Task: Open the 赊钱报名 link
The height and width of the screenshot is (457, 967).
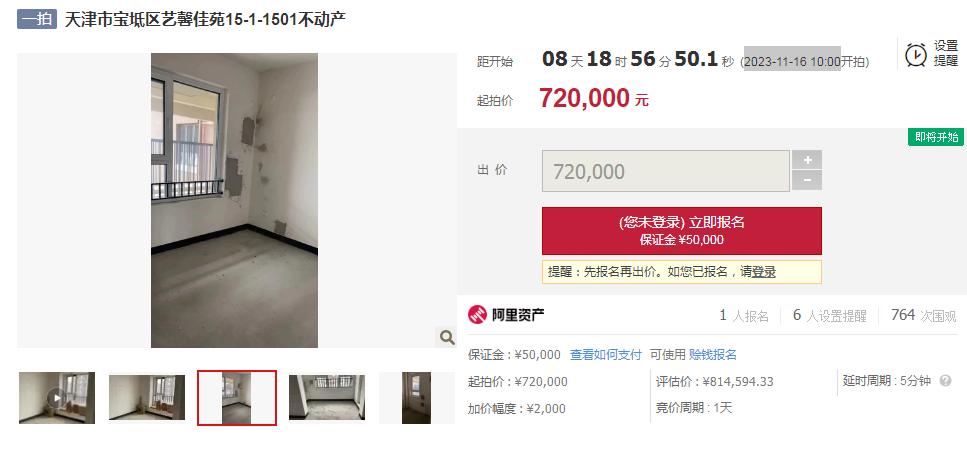Action: [713, 355]
